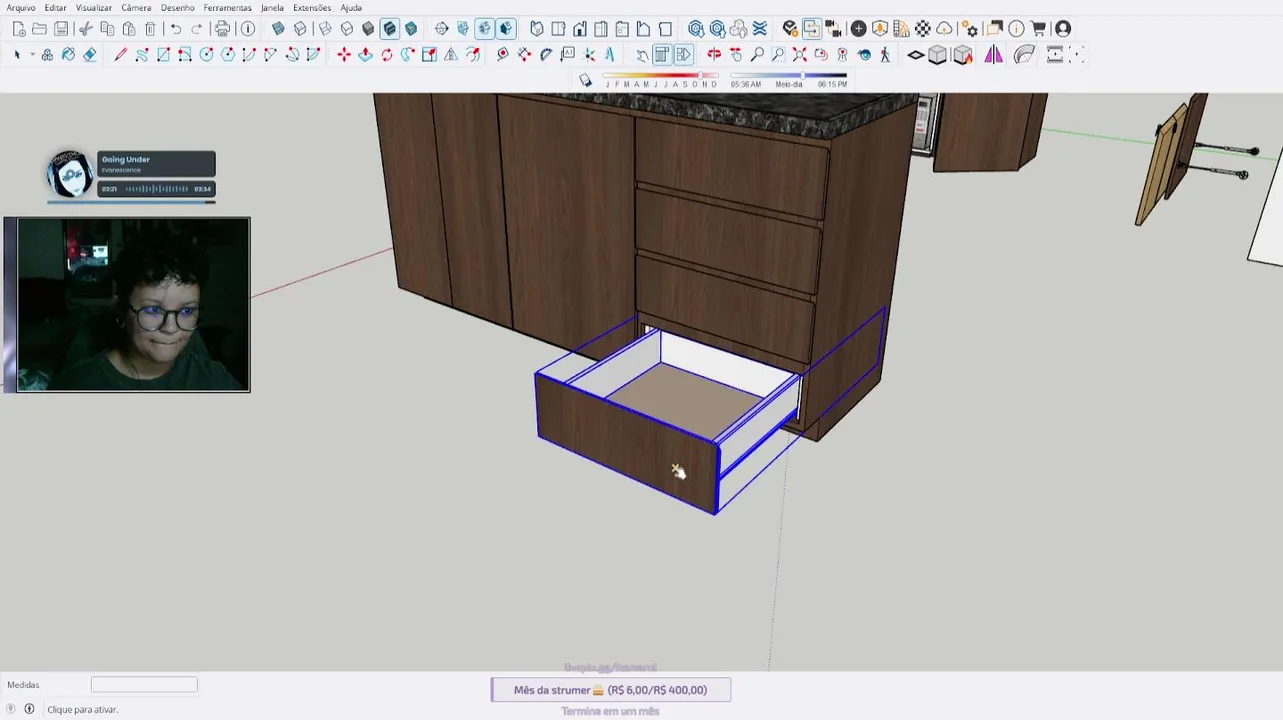Switch to Iso view
The height and width of the screenshot is (720, 1283).
537,29
